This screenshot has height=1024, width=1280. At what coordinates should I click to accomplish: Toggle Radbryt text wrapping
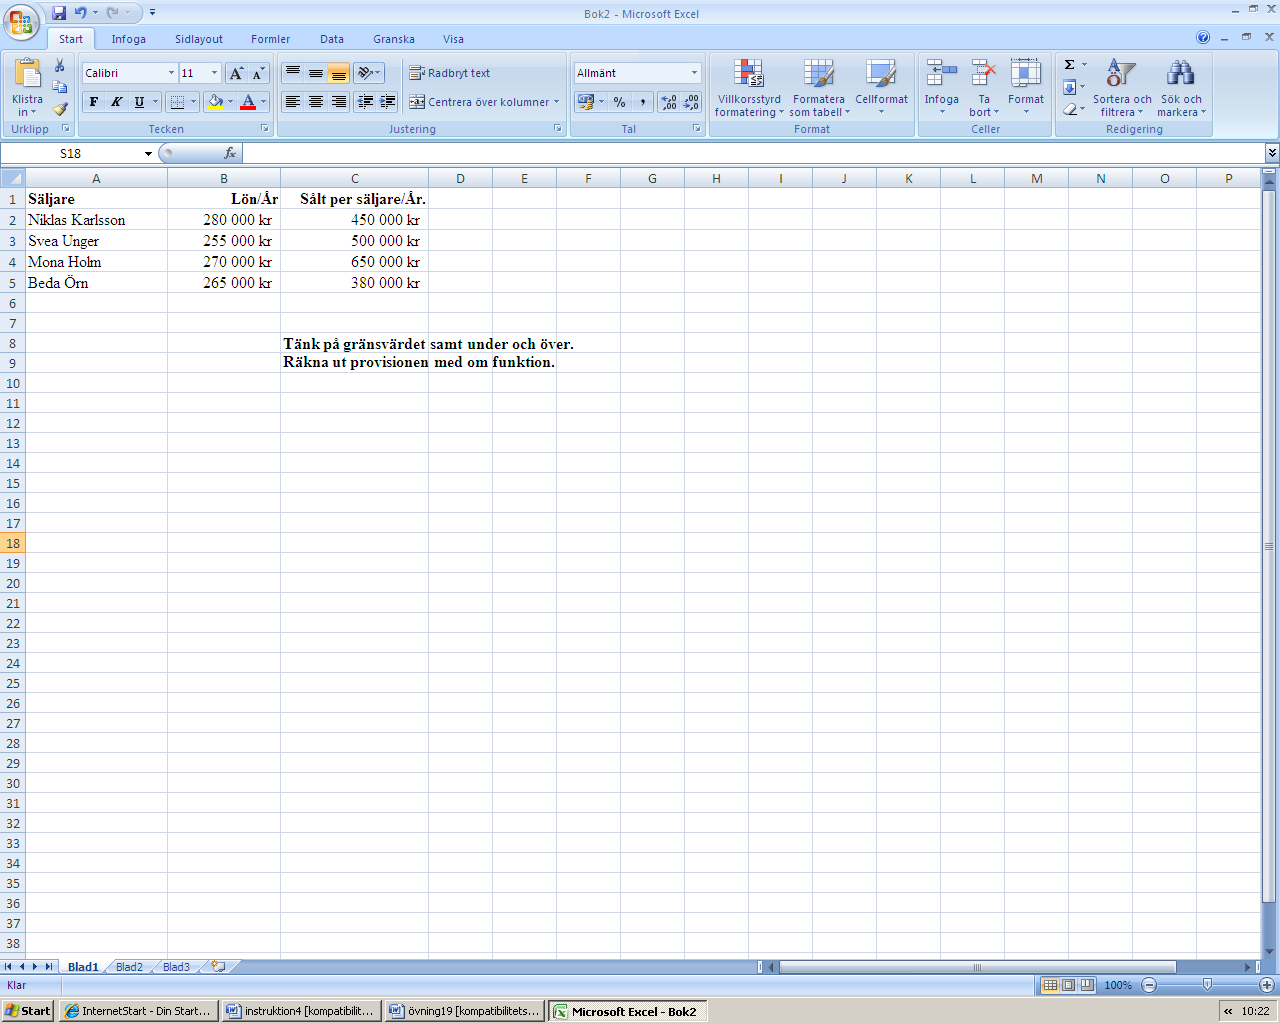coord(450,73)
